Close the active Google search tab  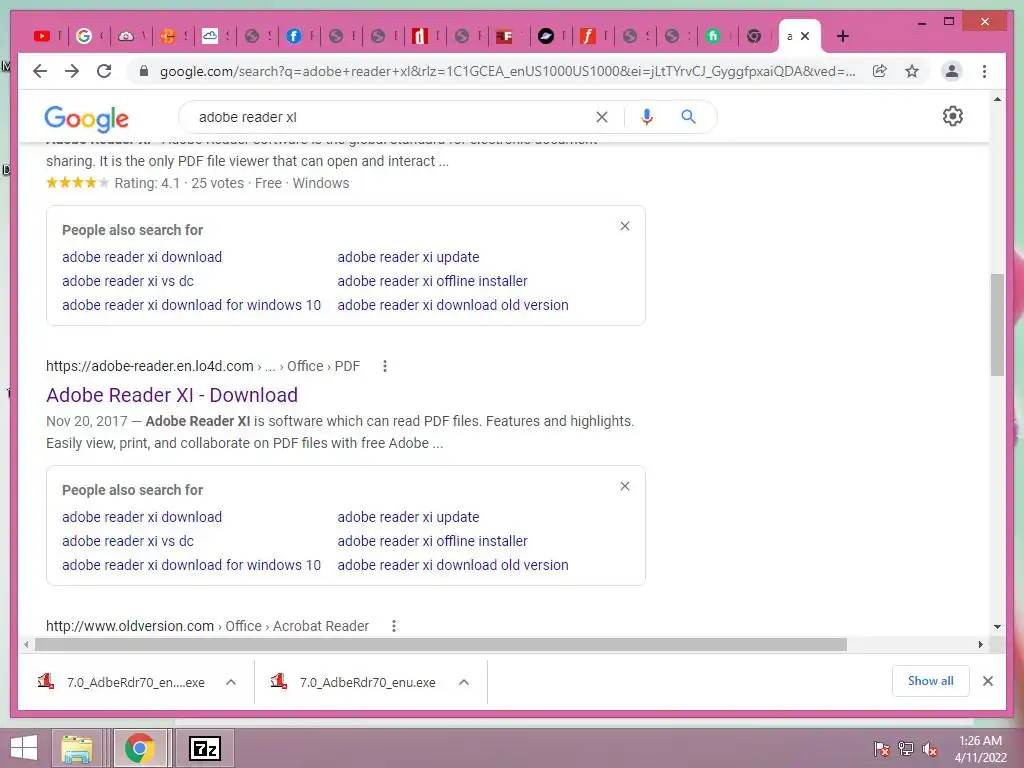click(805, 36)
